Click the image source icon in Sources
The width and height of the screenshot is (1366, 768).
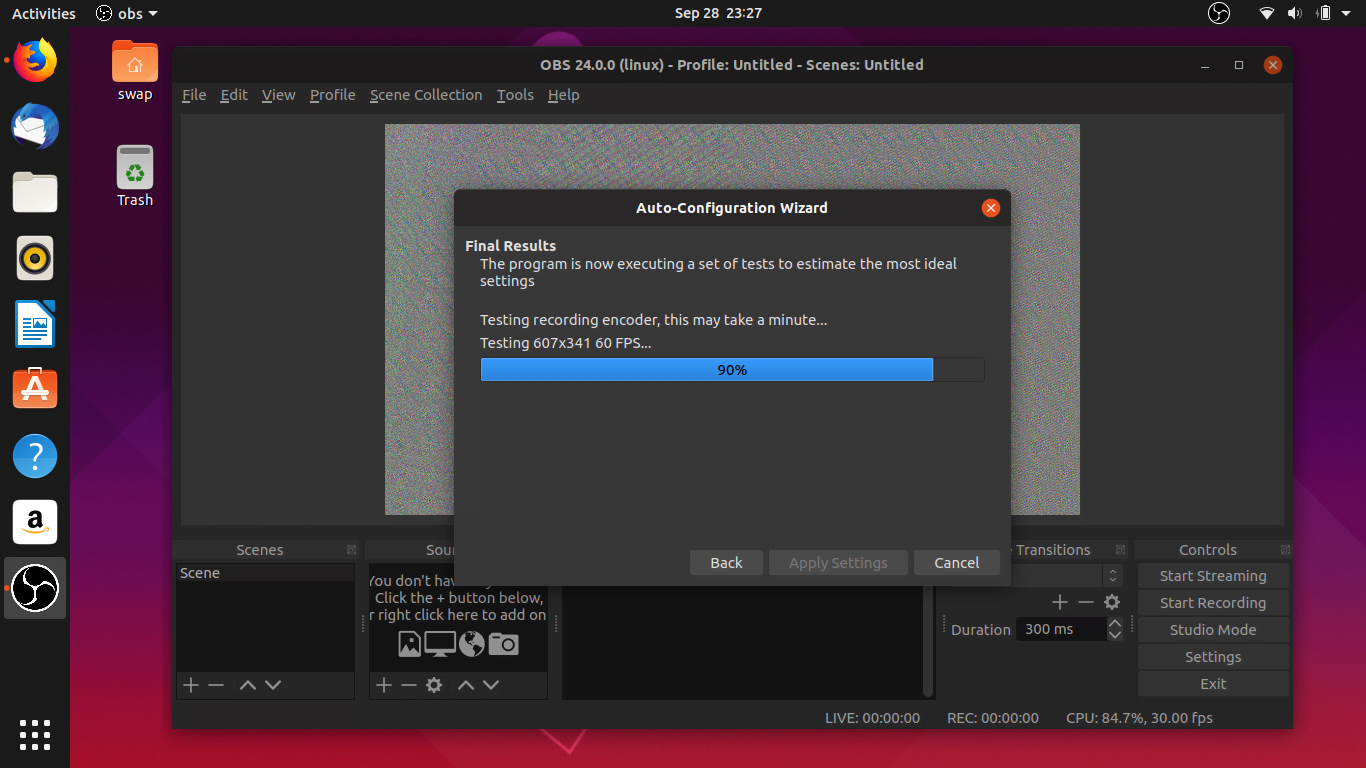tap(409, 644)
